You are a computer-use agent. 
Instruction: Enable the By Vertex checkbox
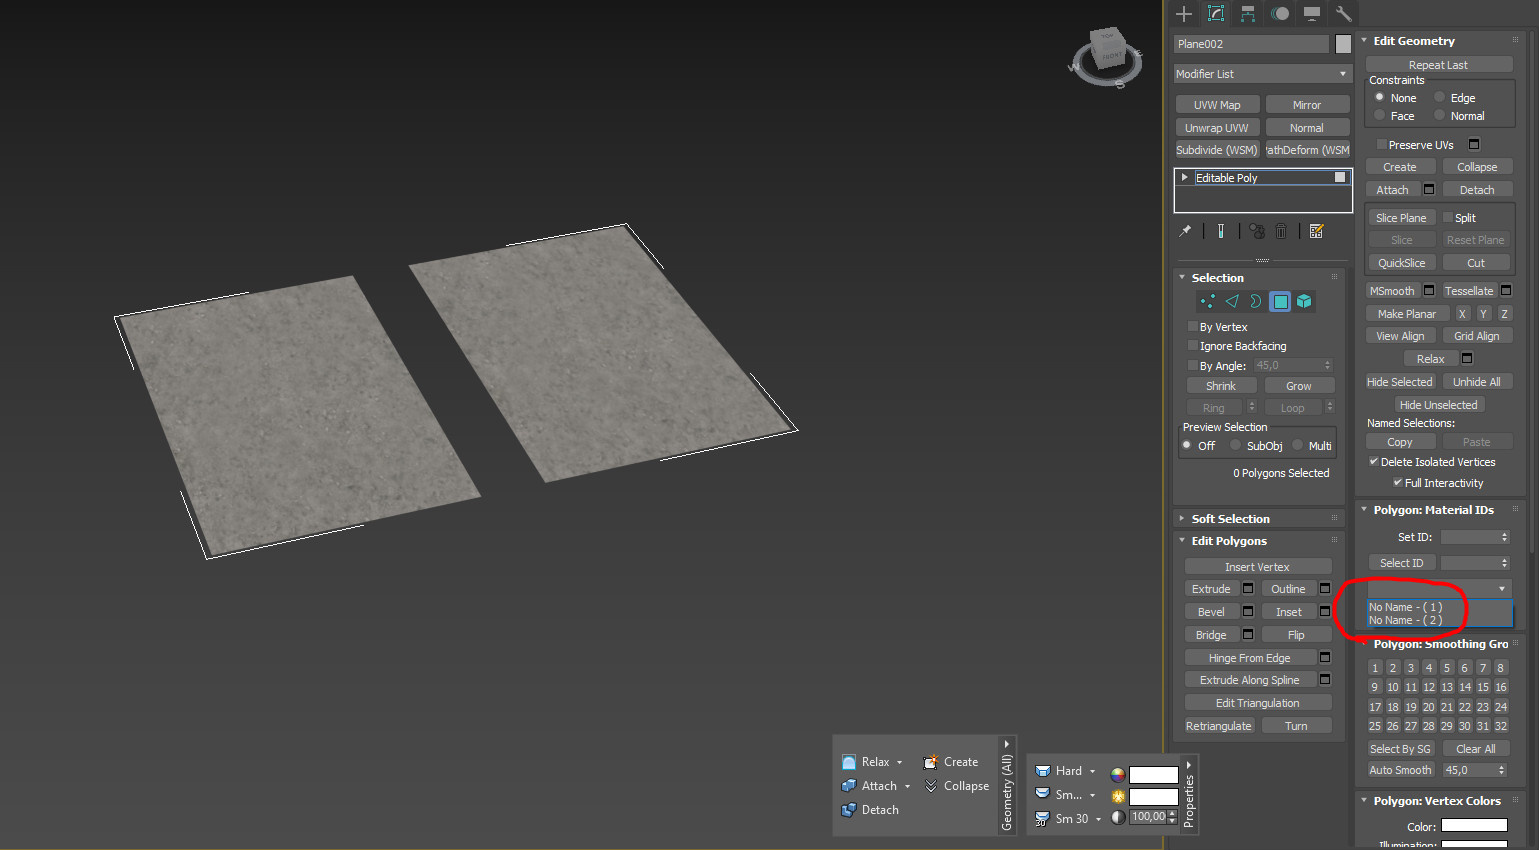(x=1193, y=327)
